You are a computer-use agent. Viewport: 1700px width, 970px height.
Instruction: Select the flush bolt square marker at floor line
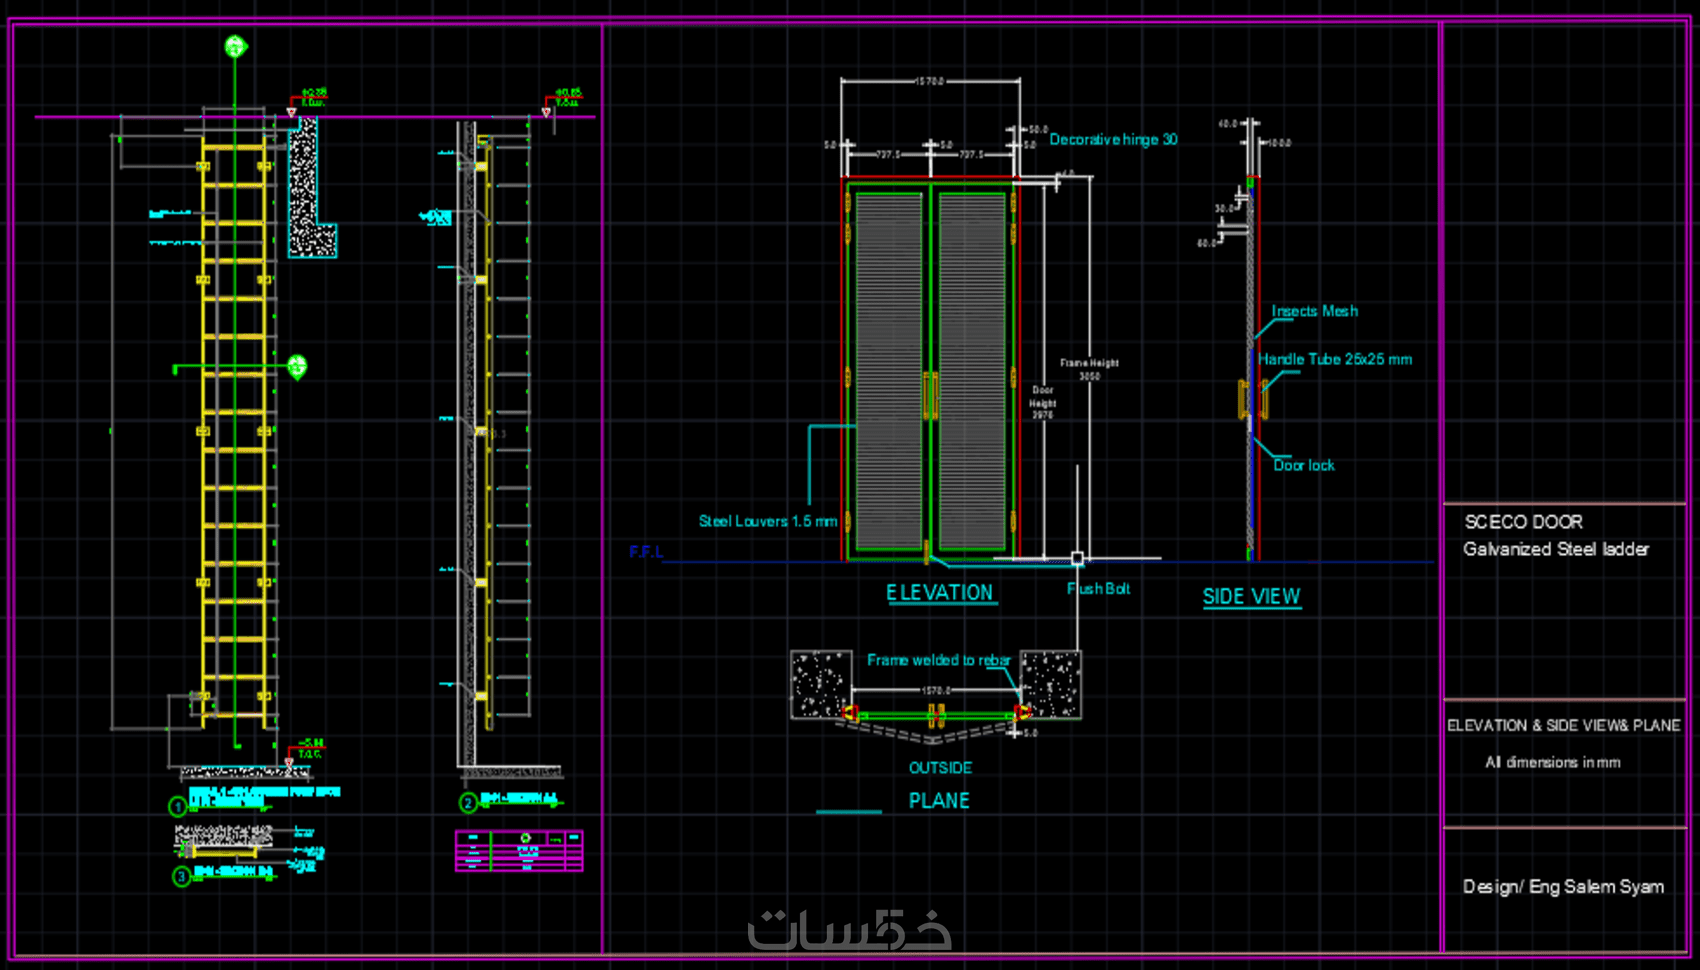click(x=1077, y=558)
